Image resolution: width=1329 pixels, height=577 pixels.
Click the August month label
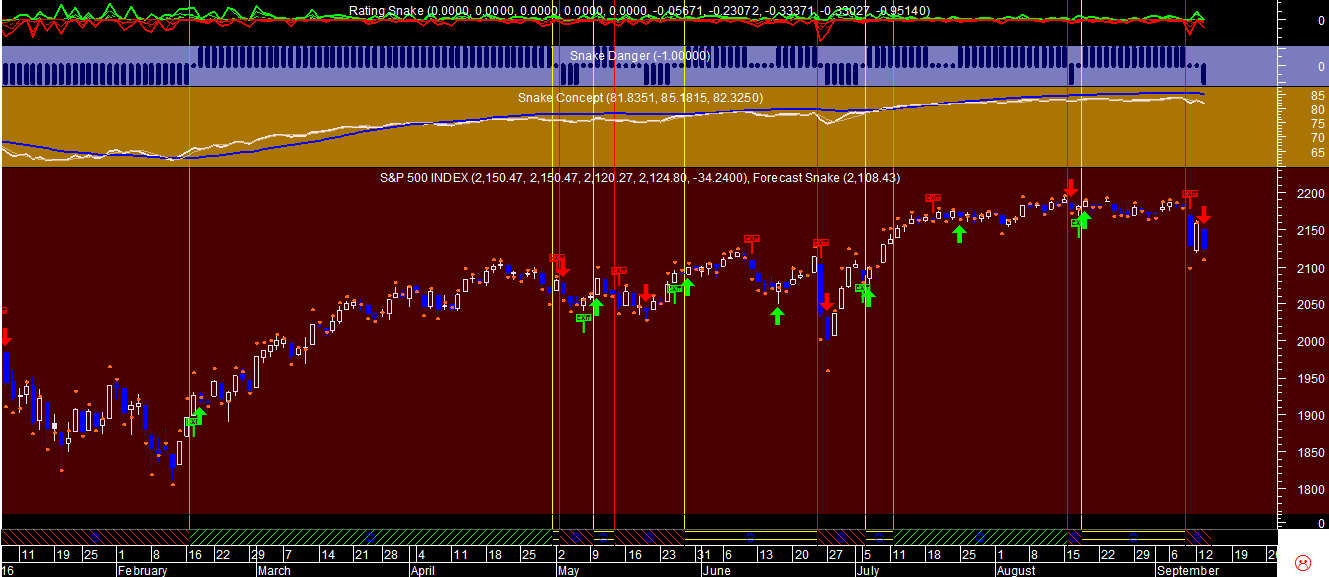click(x=1015, y=571)
